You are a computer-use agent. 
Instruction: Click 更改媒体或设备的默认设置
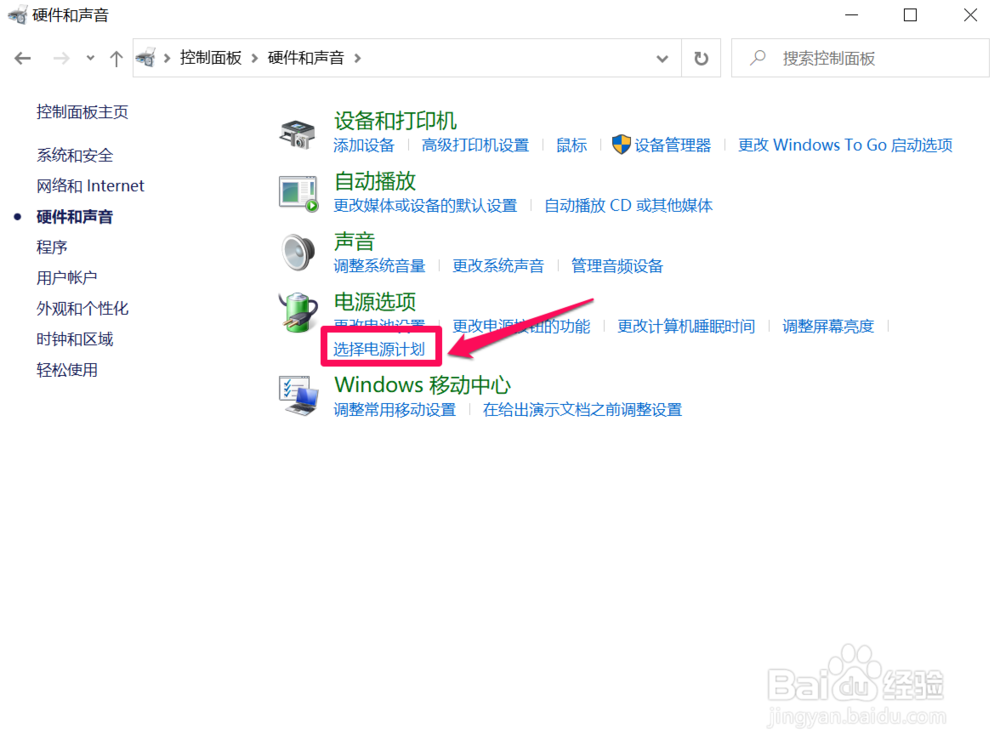click(425, 205)
